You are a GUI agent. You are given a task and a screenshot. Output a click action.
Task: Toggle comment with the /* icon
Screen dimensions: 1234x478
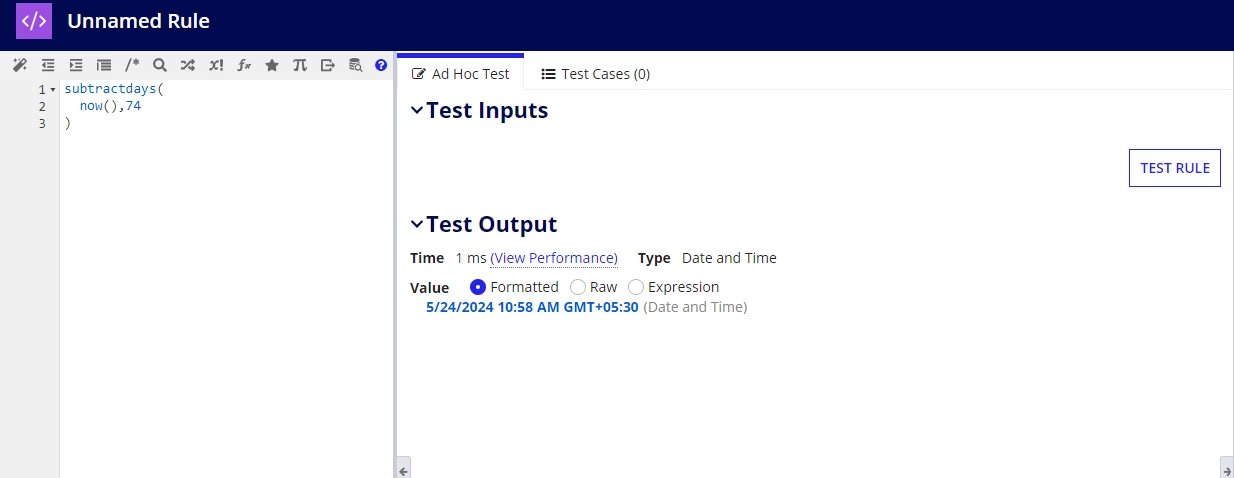[132, 65]
